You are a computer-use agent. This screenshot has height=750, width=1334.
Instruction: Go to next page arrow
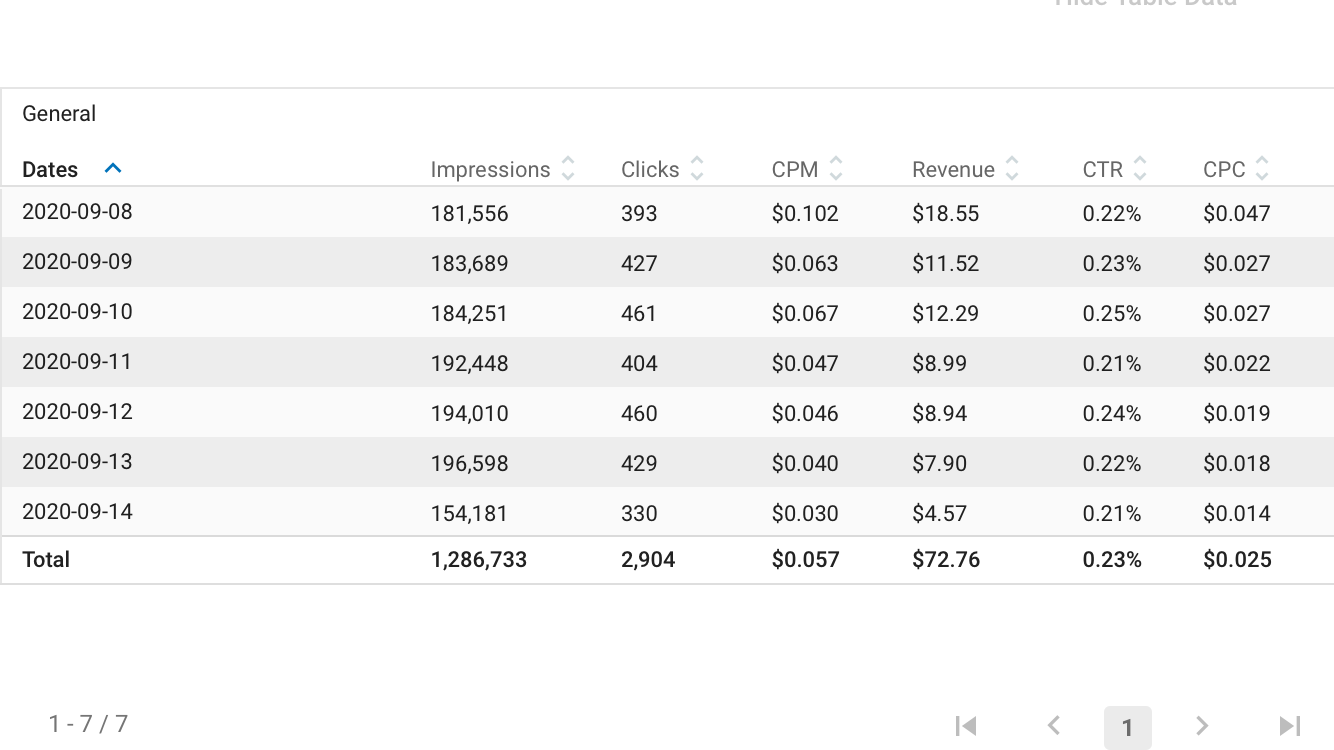[1202, 726]
